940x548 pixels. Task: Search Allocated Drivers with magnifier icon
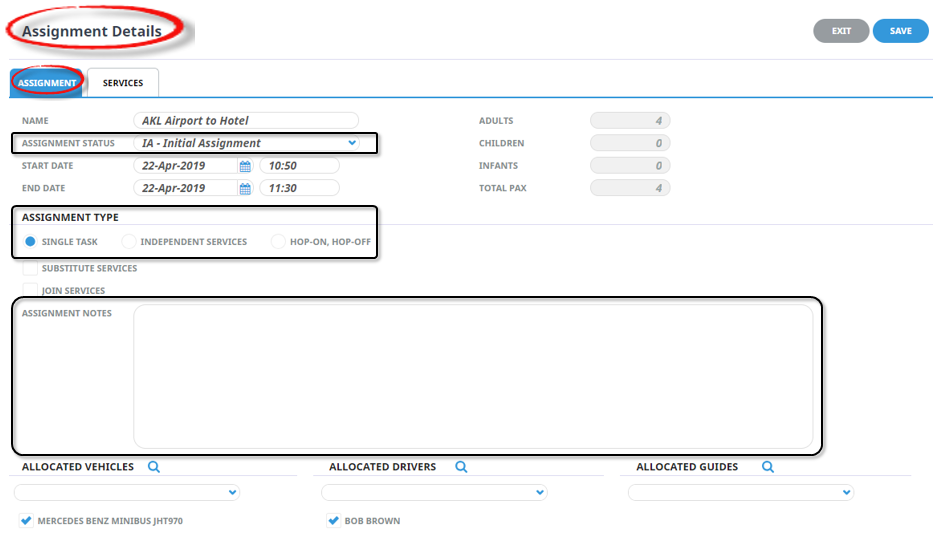[x=461, y=467]
